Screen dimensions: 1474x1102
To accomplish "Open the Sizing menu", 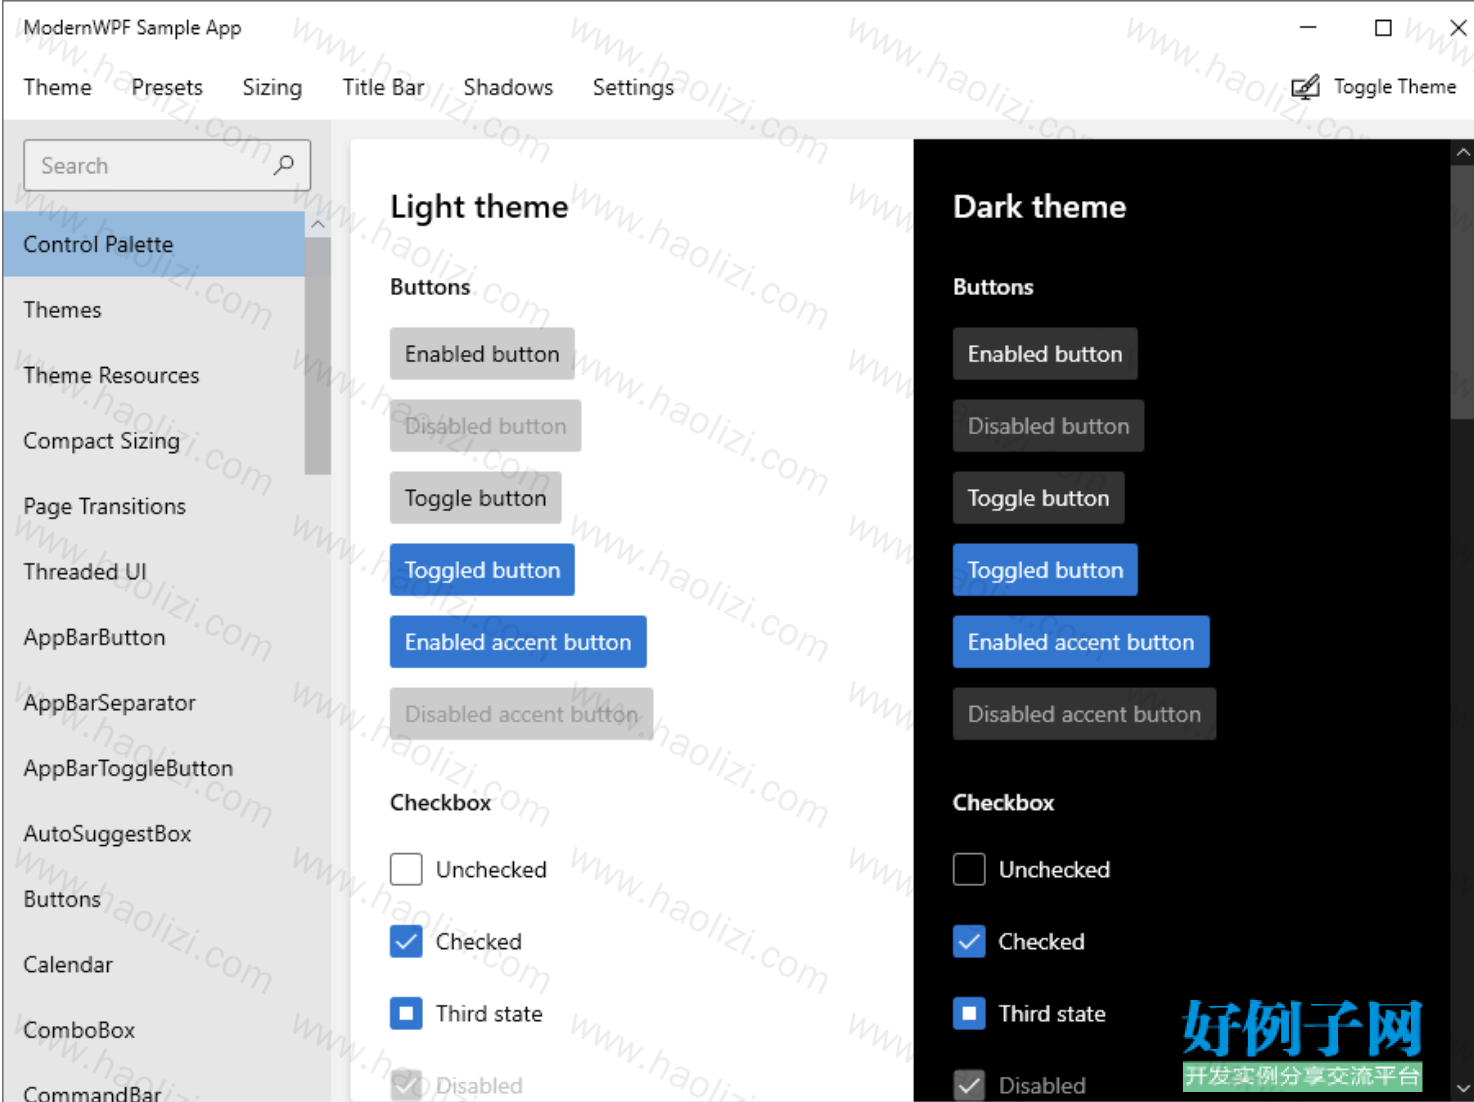I will tap(272, 87).
